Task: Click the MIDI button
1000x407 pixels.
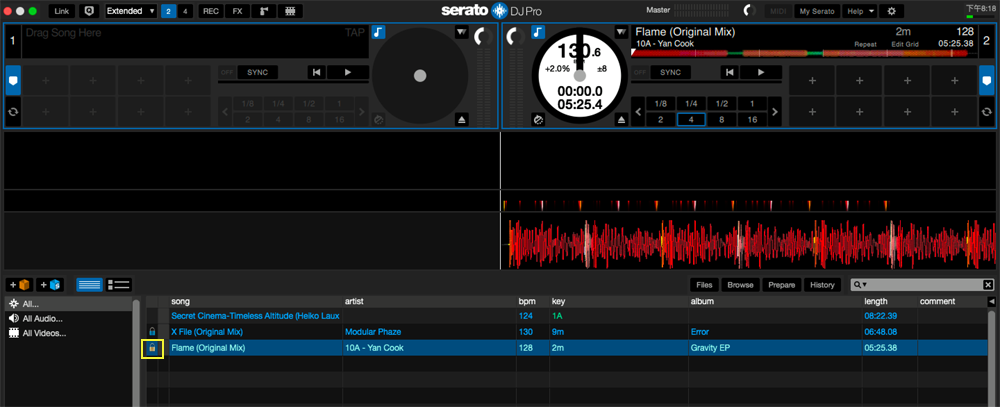Action: click(777, 11)
